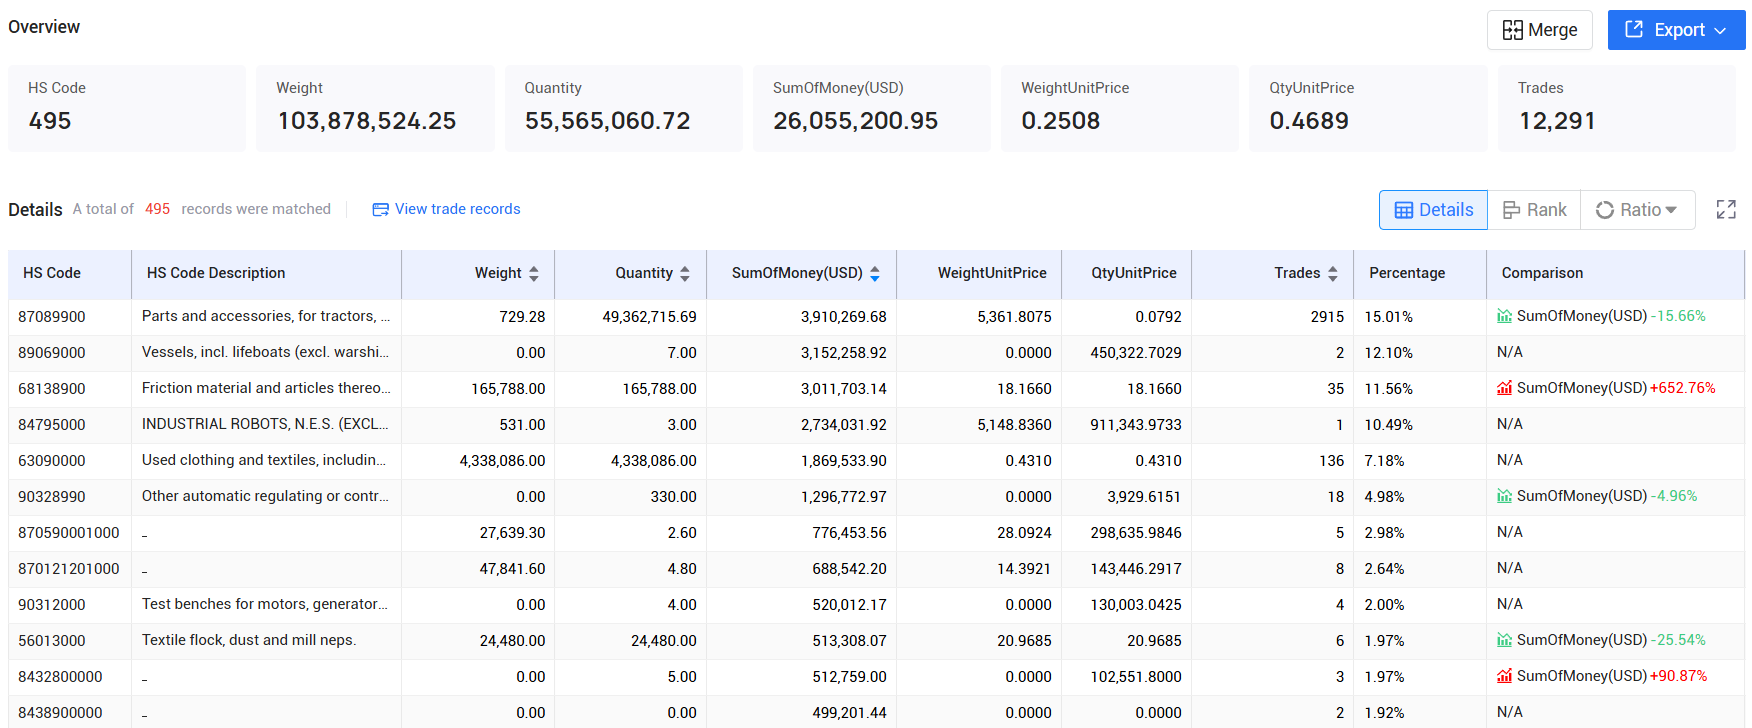Click the +652.76% comparison value
The image size is (1752, 728).
1683,388
